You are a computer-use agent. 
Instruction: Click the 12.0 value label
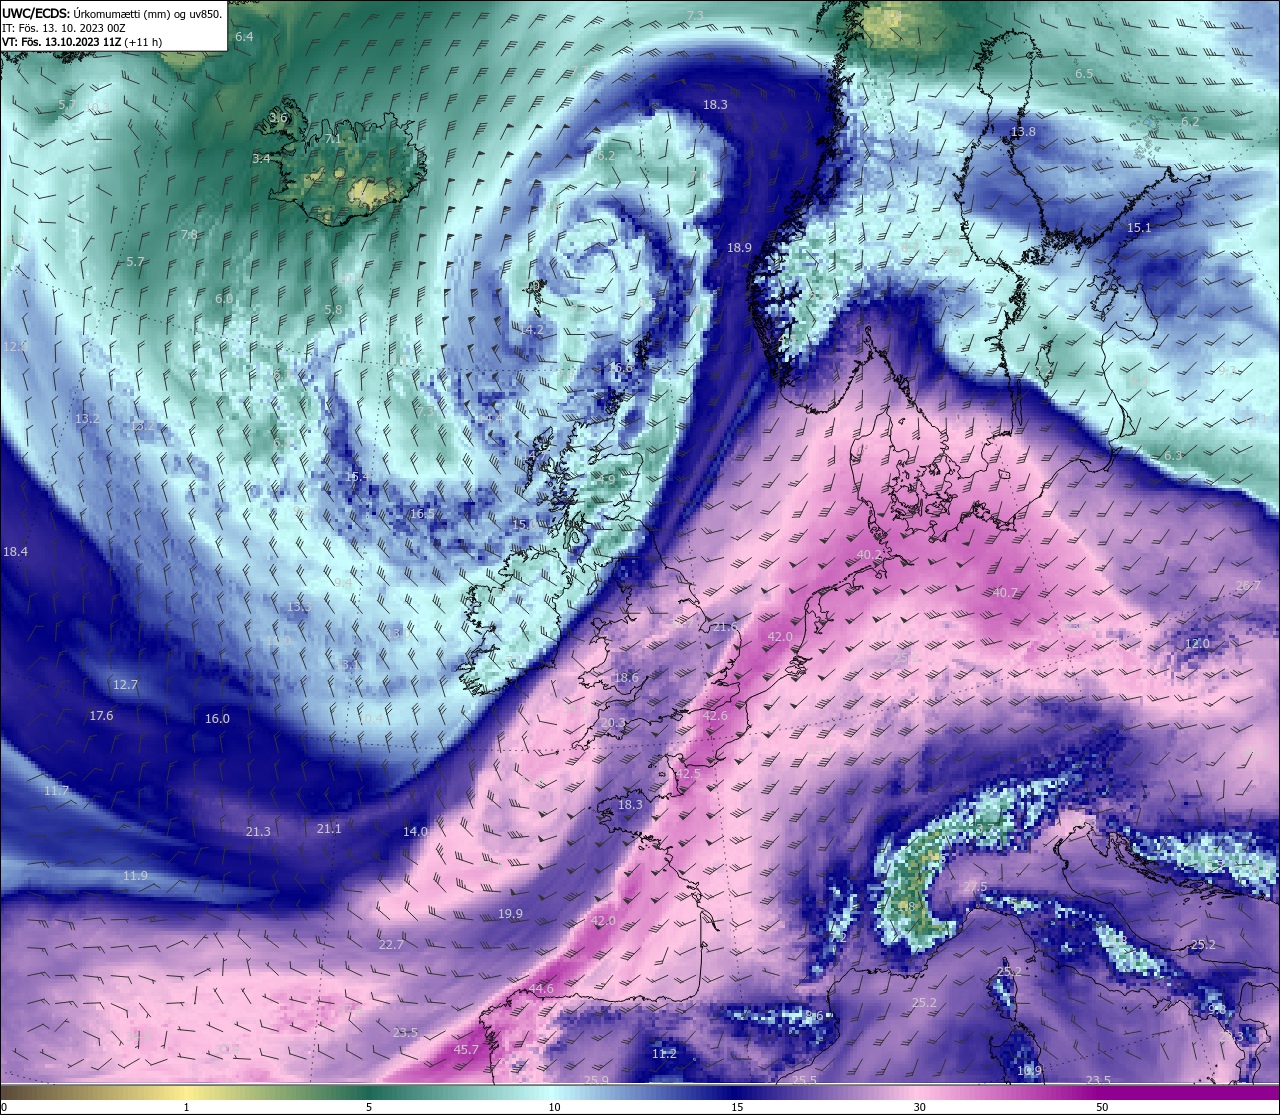click(x=1197, y=644)
